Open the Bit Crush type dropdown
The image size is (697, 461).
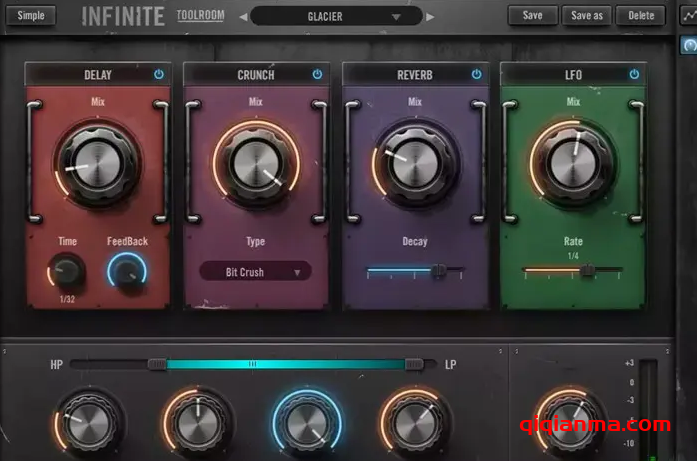255,271
